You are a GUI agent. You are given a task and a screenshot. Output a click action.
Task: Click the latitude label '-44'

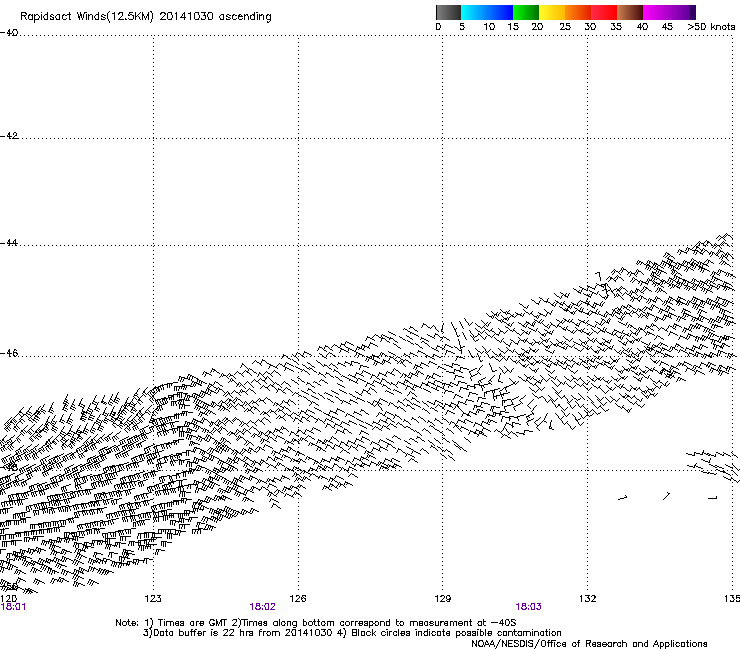point(9,243)
